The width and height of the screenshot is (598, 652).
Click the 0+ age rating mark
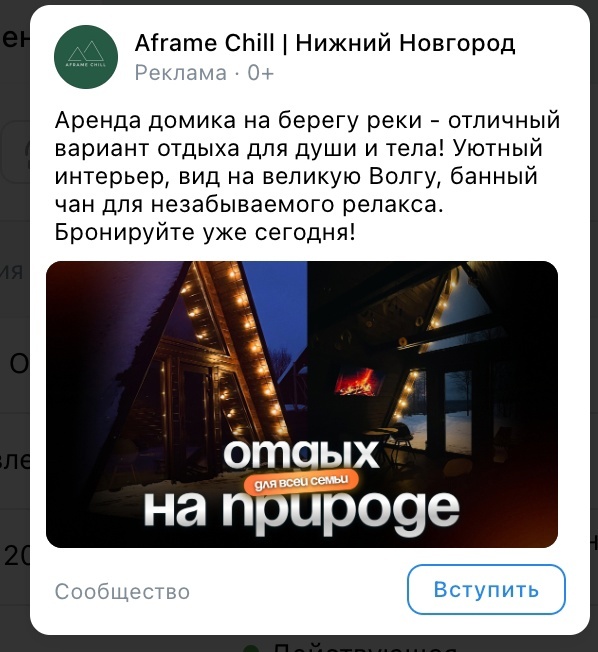(x=261, y=73)
